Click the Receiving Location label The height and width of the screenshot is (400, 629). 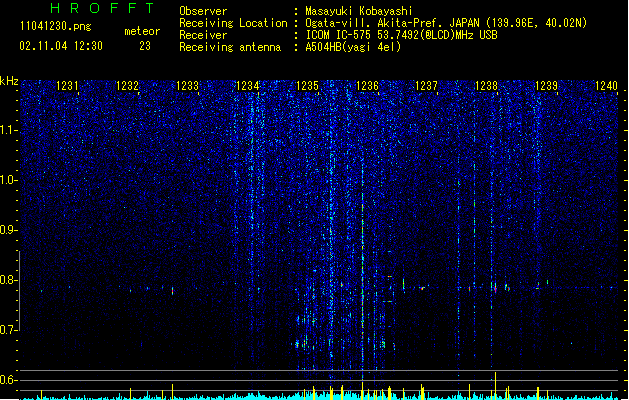tap(233, 23)
